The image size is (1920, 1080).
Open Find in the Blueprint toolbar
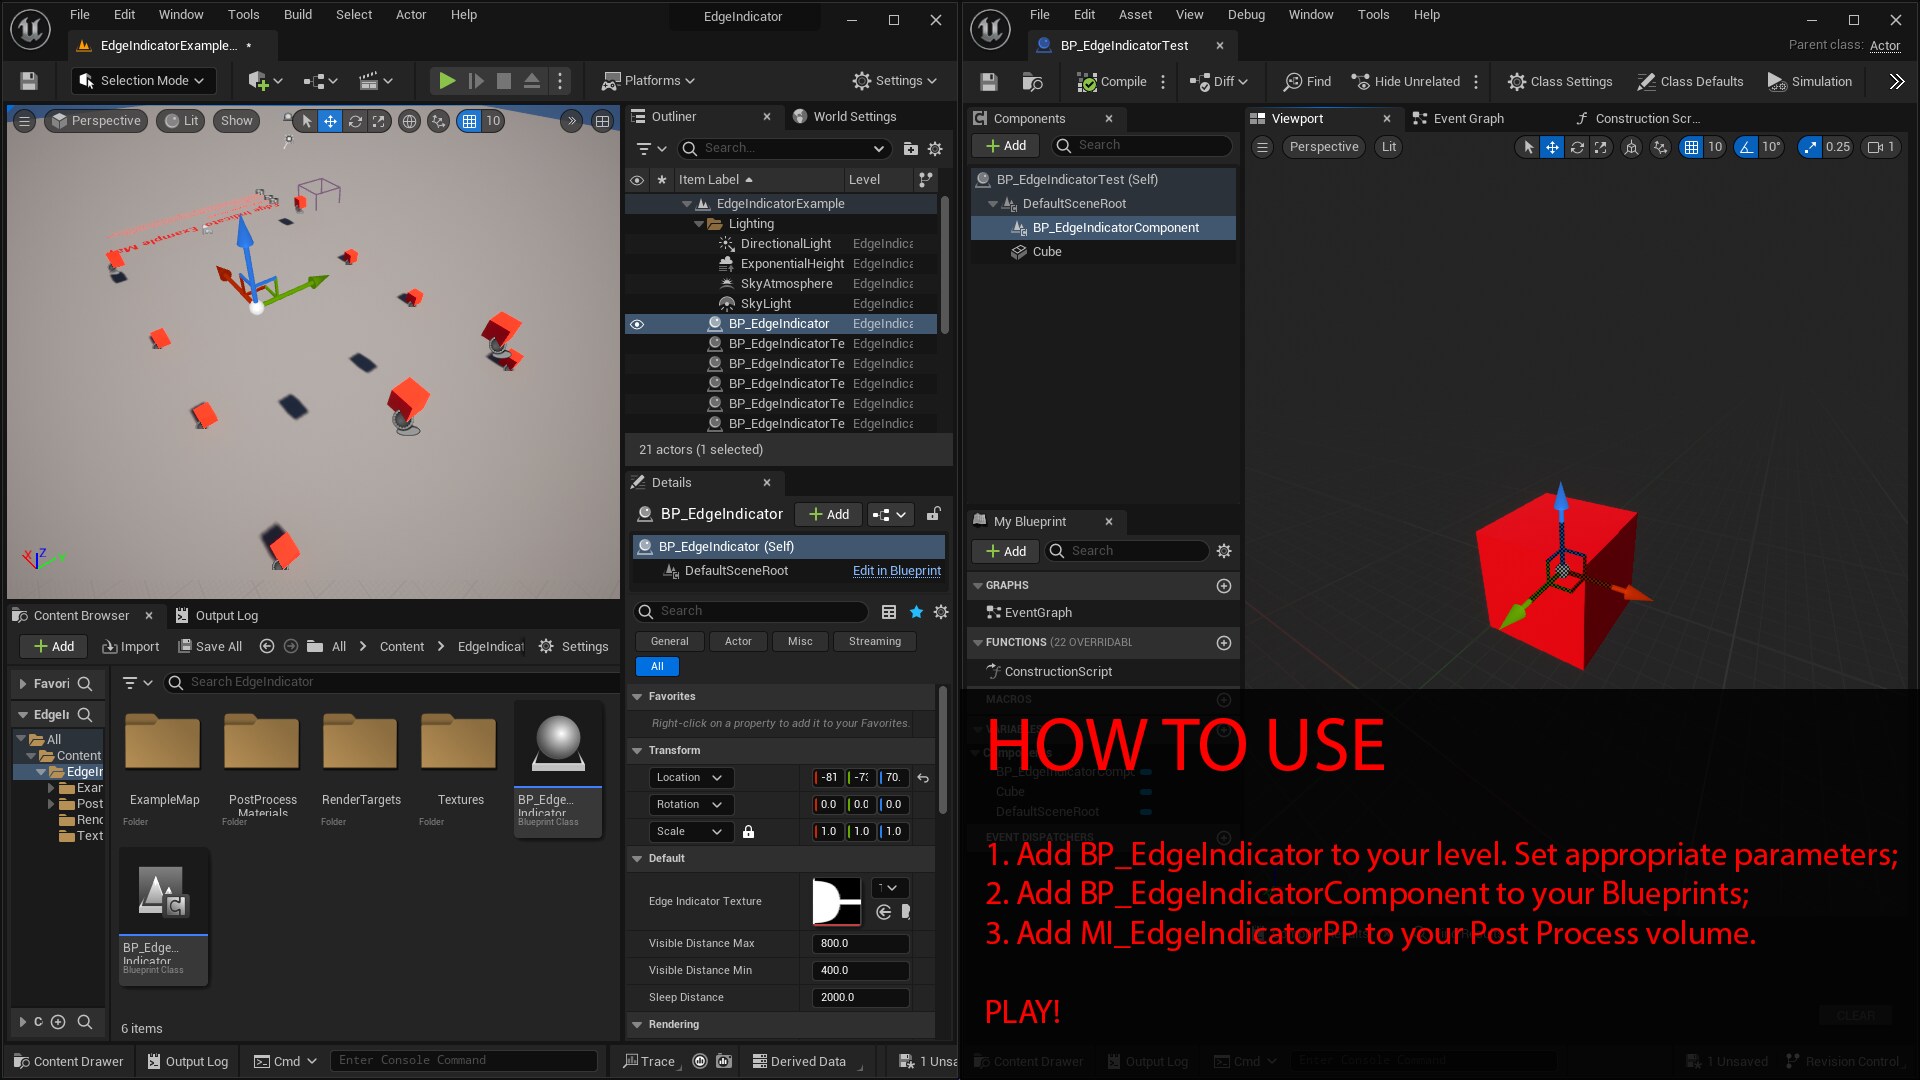point(1306,81)
